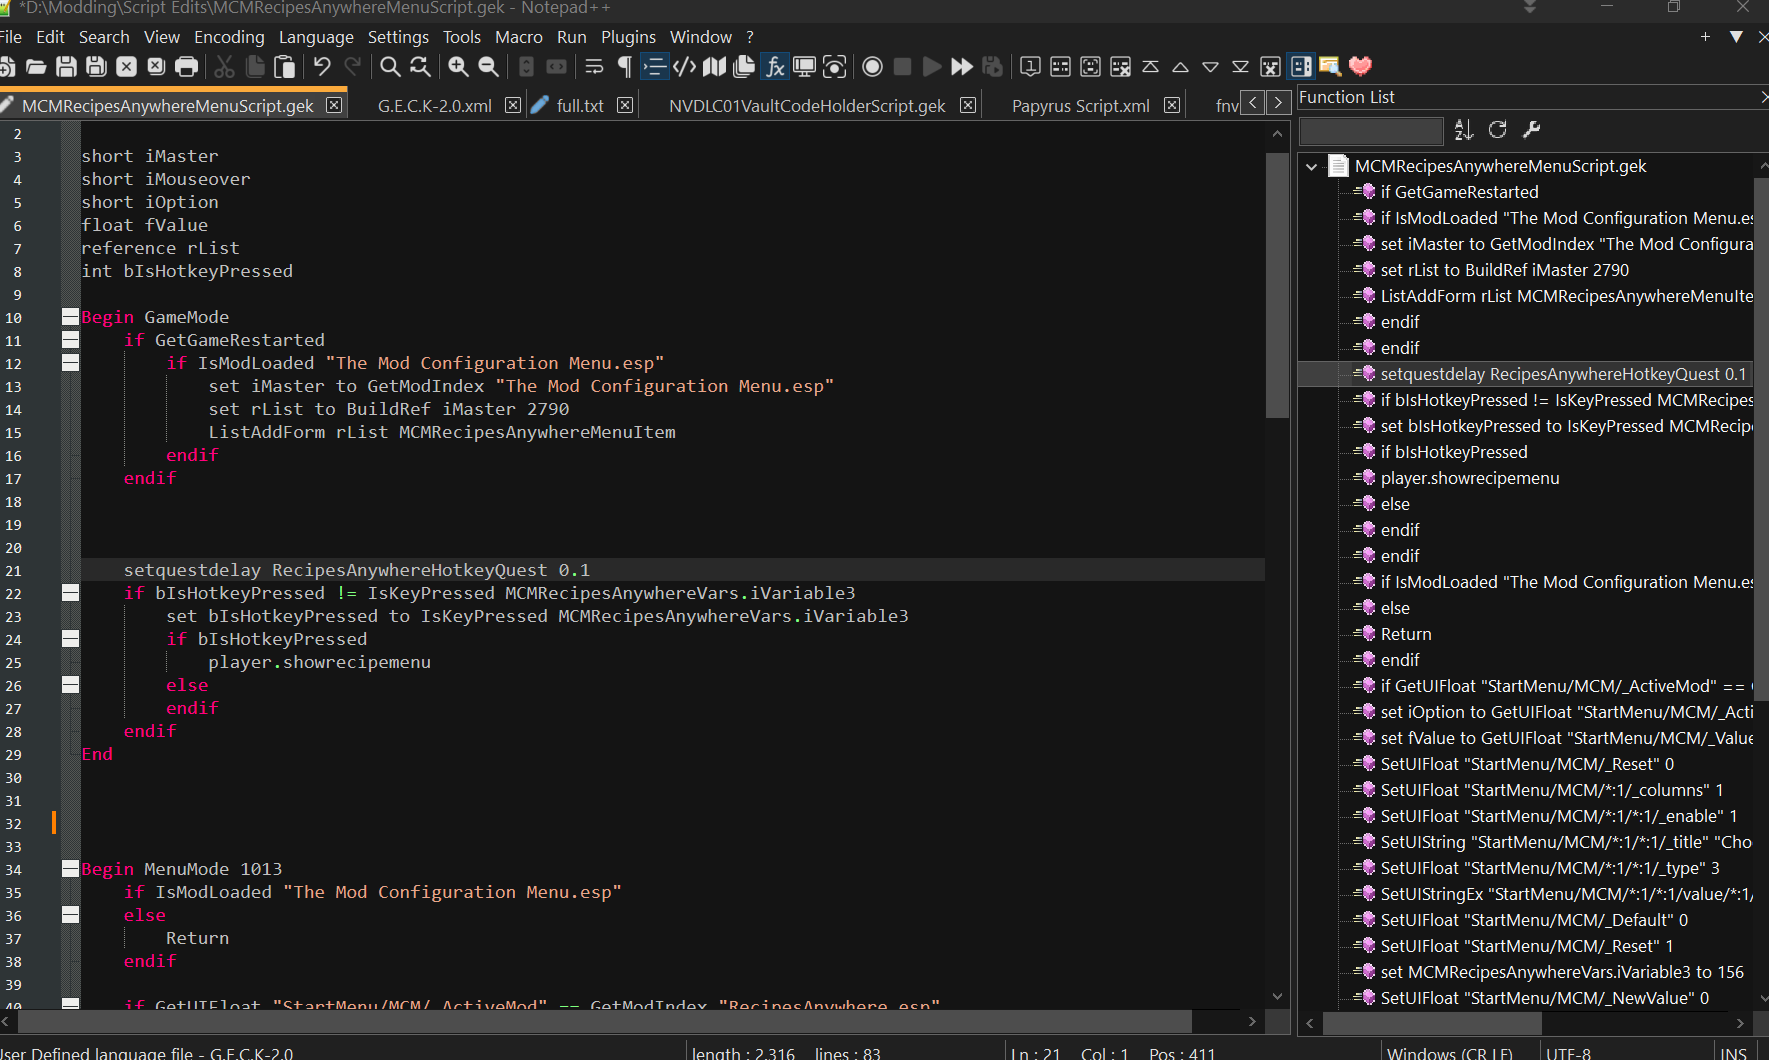Toggle word wrap in the toolbar

click(x=594, y=67)
